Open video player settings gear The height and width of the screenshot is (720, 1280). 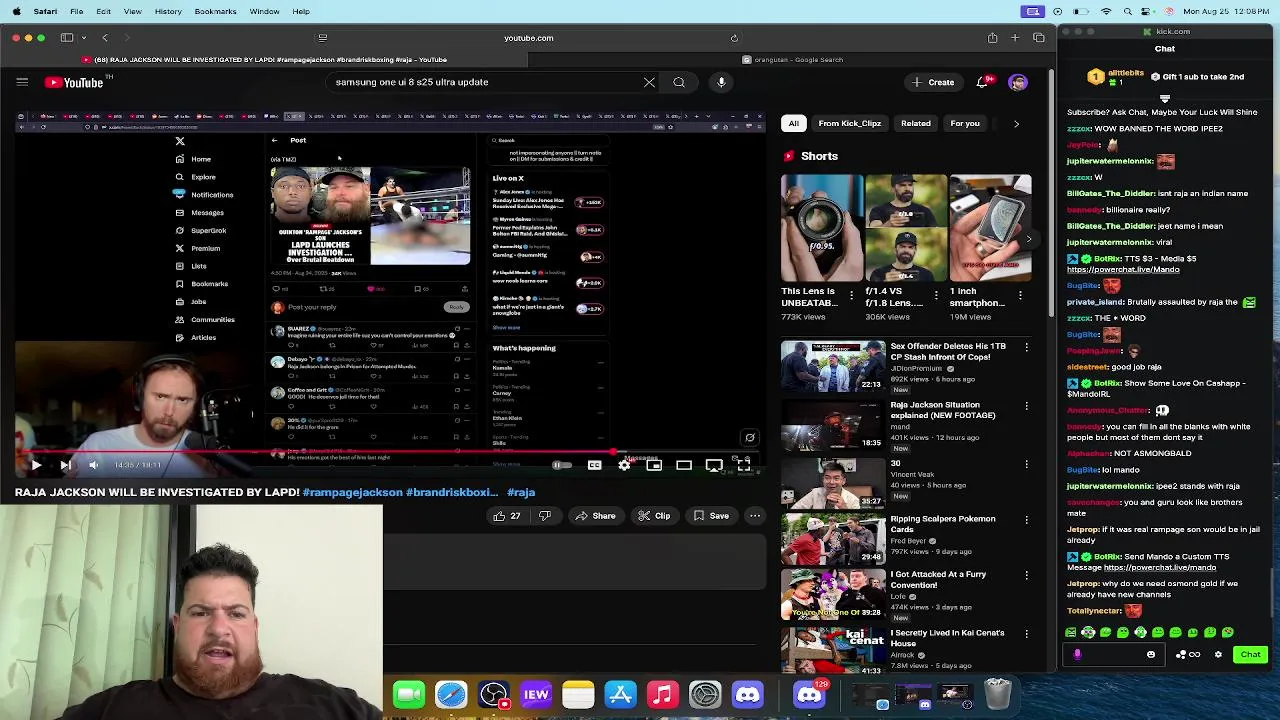click(624, 465)
